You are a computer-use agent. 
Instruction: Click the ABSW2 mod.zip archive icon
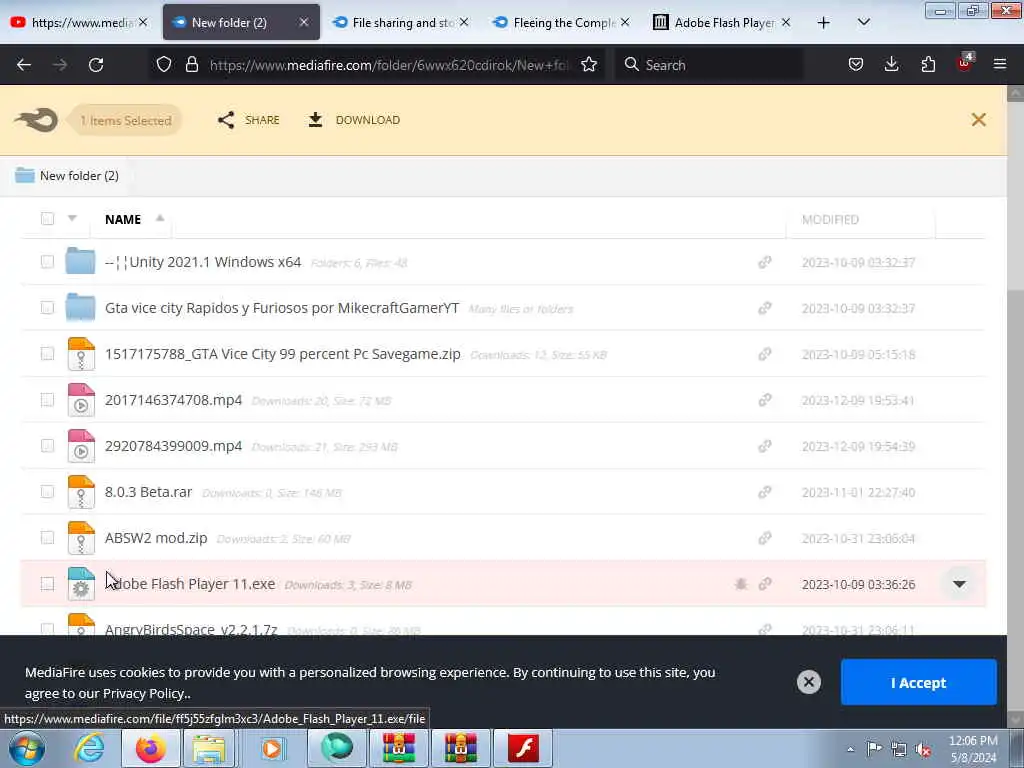click(x=81, y=538)
